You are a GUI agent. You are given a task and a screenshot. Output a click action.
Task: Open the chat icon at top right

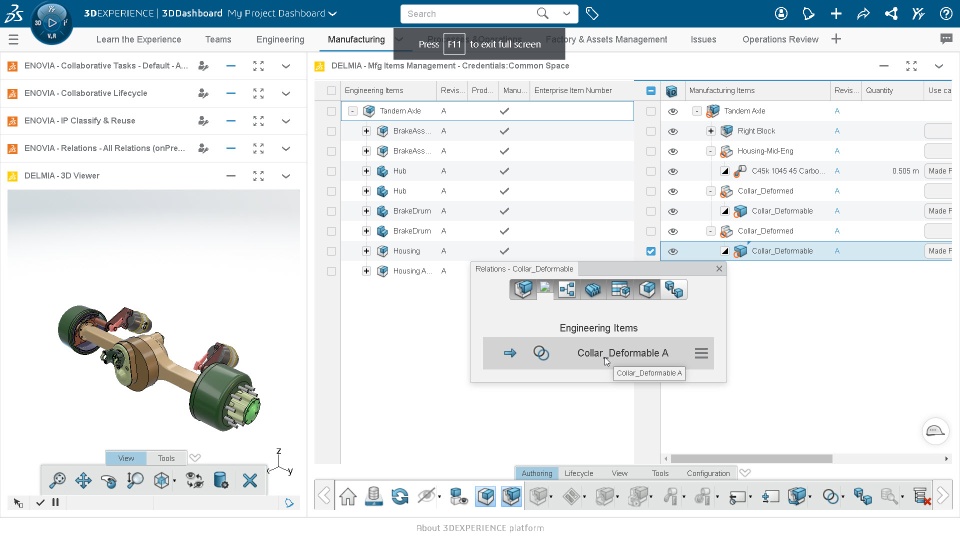tap(946, 39)
